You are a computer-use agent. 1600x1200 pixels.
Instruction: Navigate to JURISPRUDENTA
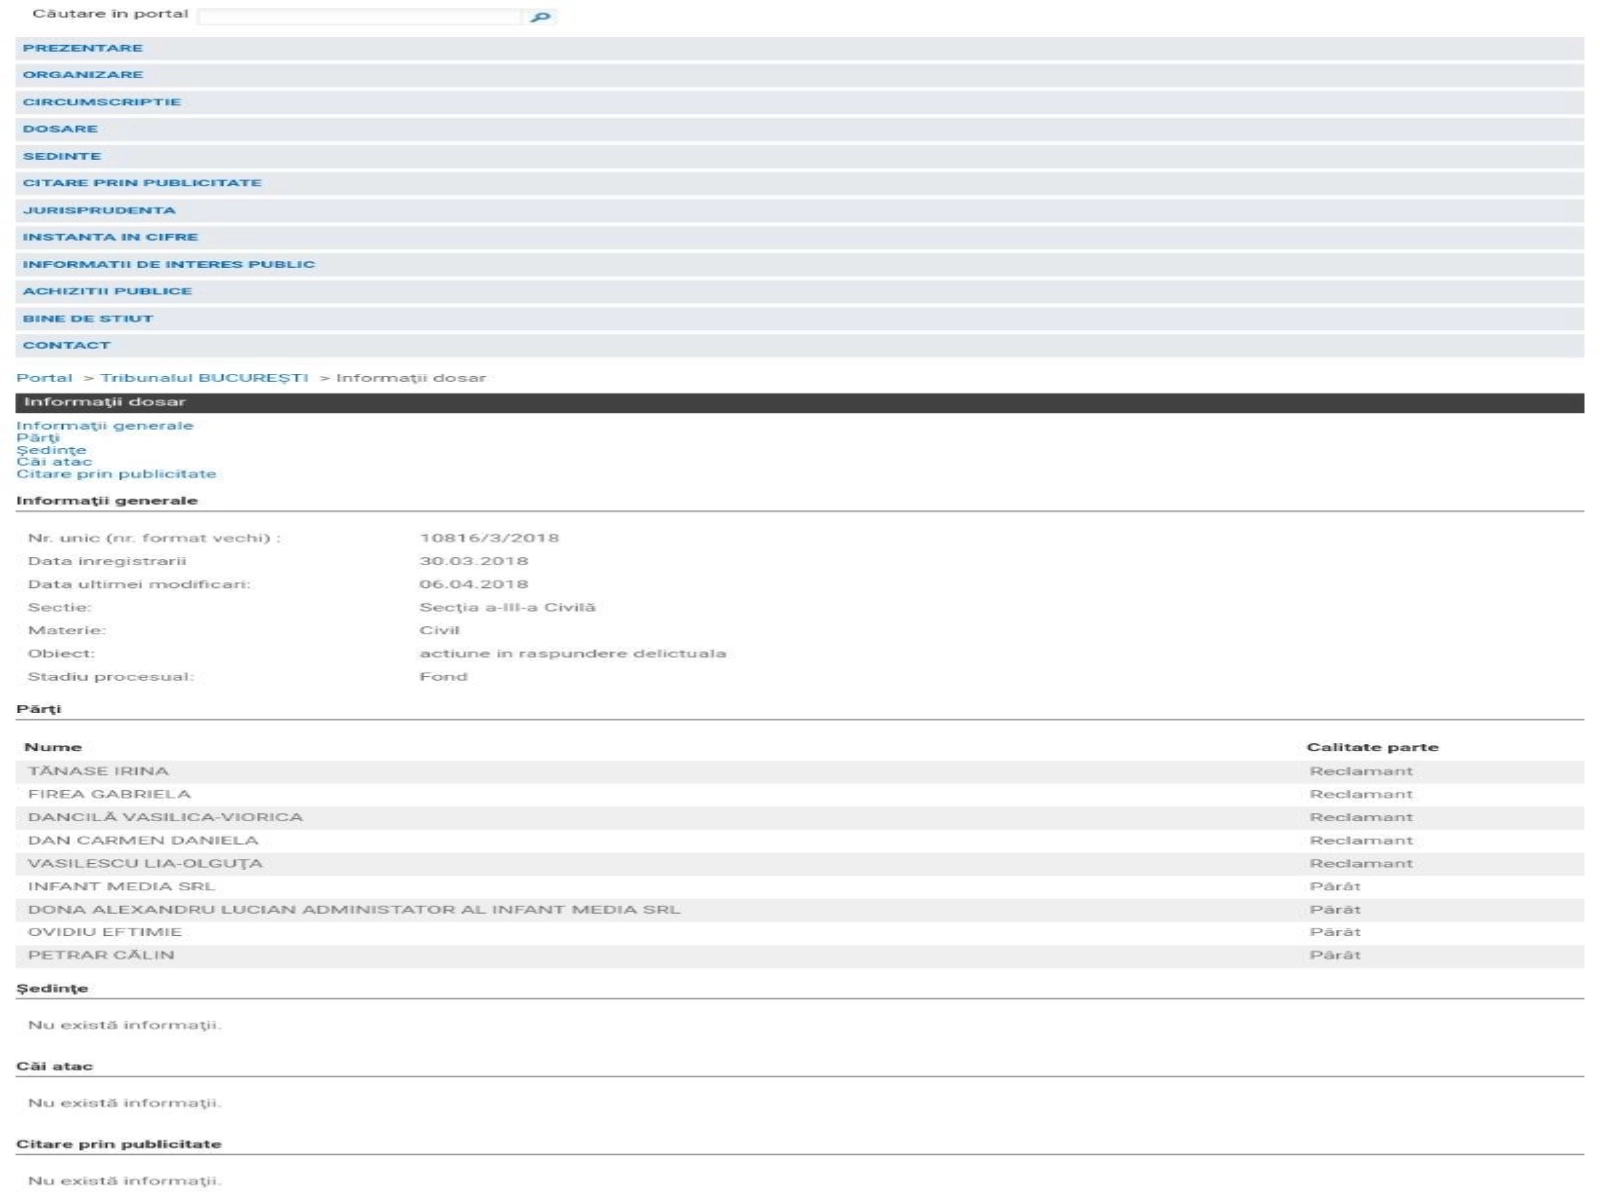click(x=99, y=210)
